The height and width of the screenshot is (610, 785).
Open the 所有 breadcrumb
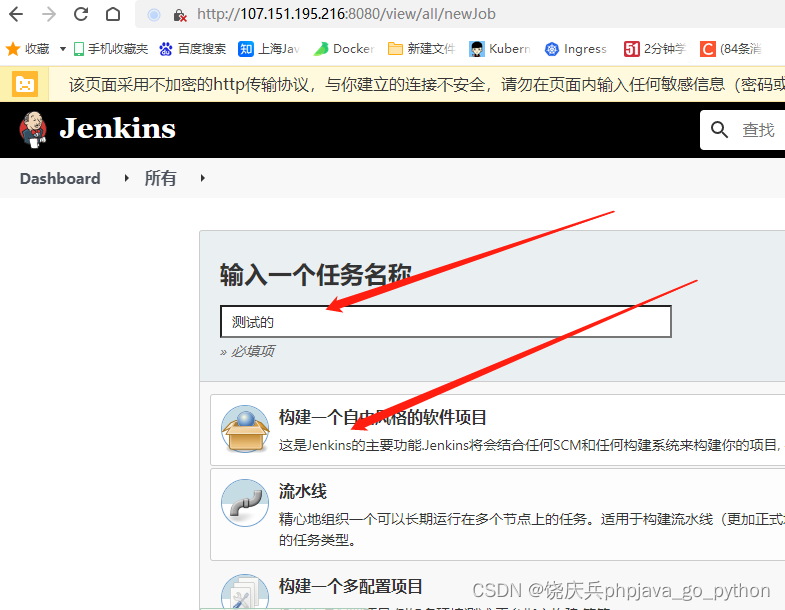160,178
